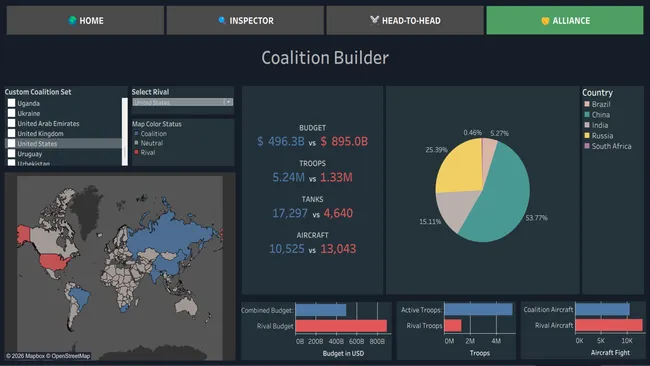Click the United States on the map
Viewport: 650px width, 366px height.
54,262
